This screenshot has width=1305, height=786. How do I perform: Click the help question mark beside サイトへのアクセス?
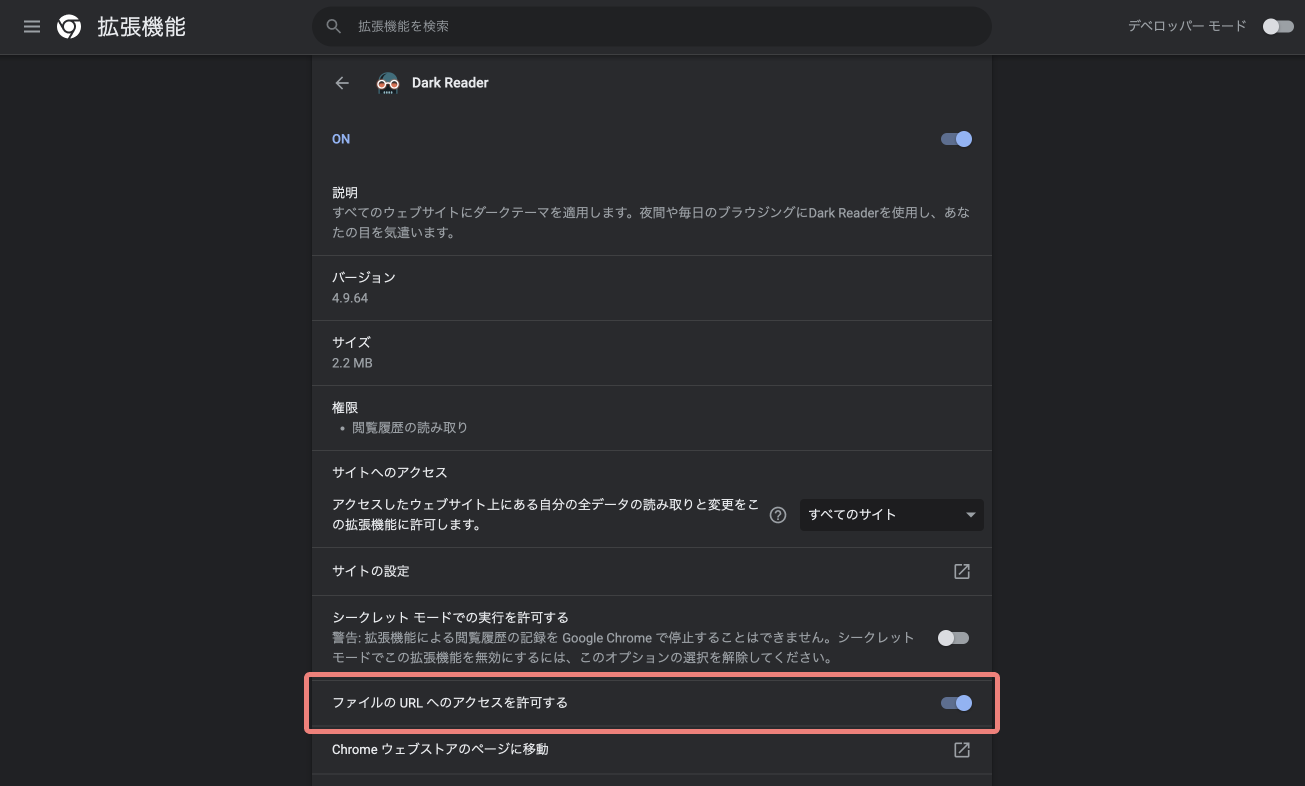778,515
